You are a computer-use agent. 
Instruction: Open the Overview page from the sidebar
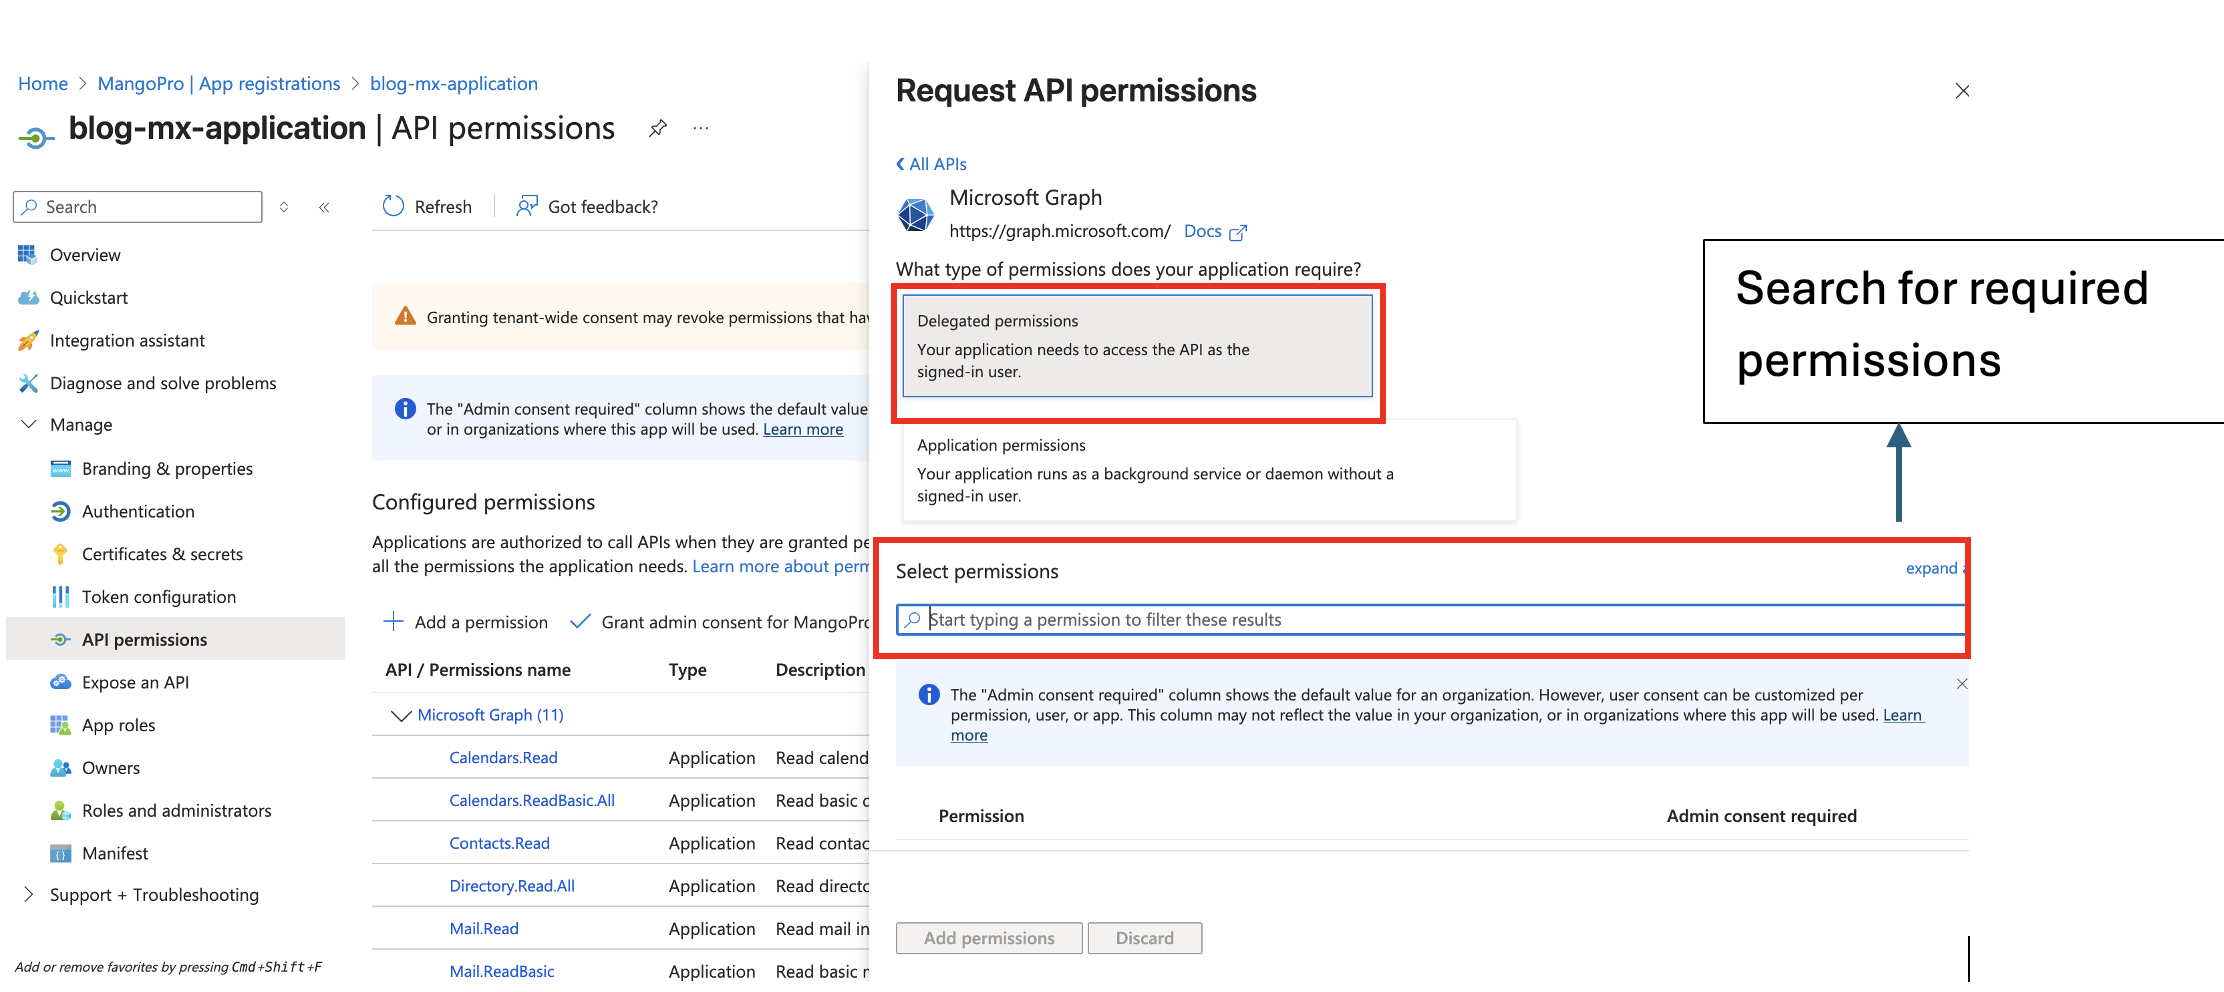[85, 254]
